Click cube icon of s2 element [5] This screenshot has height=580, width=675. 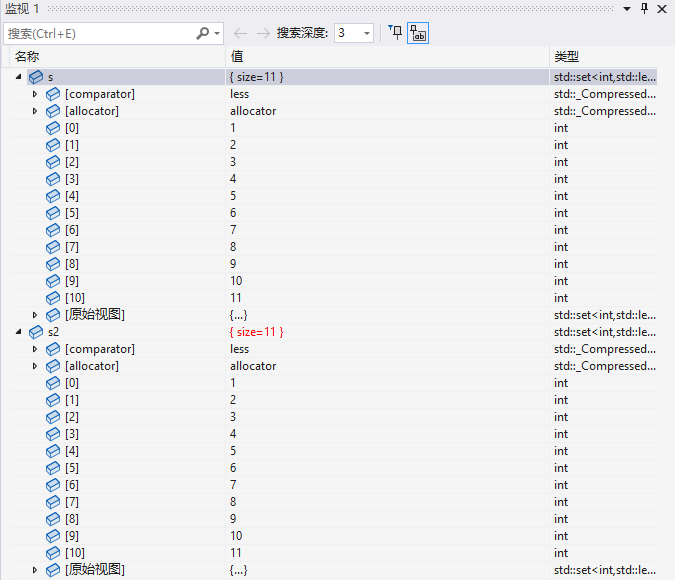click(53, 468)
